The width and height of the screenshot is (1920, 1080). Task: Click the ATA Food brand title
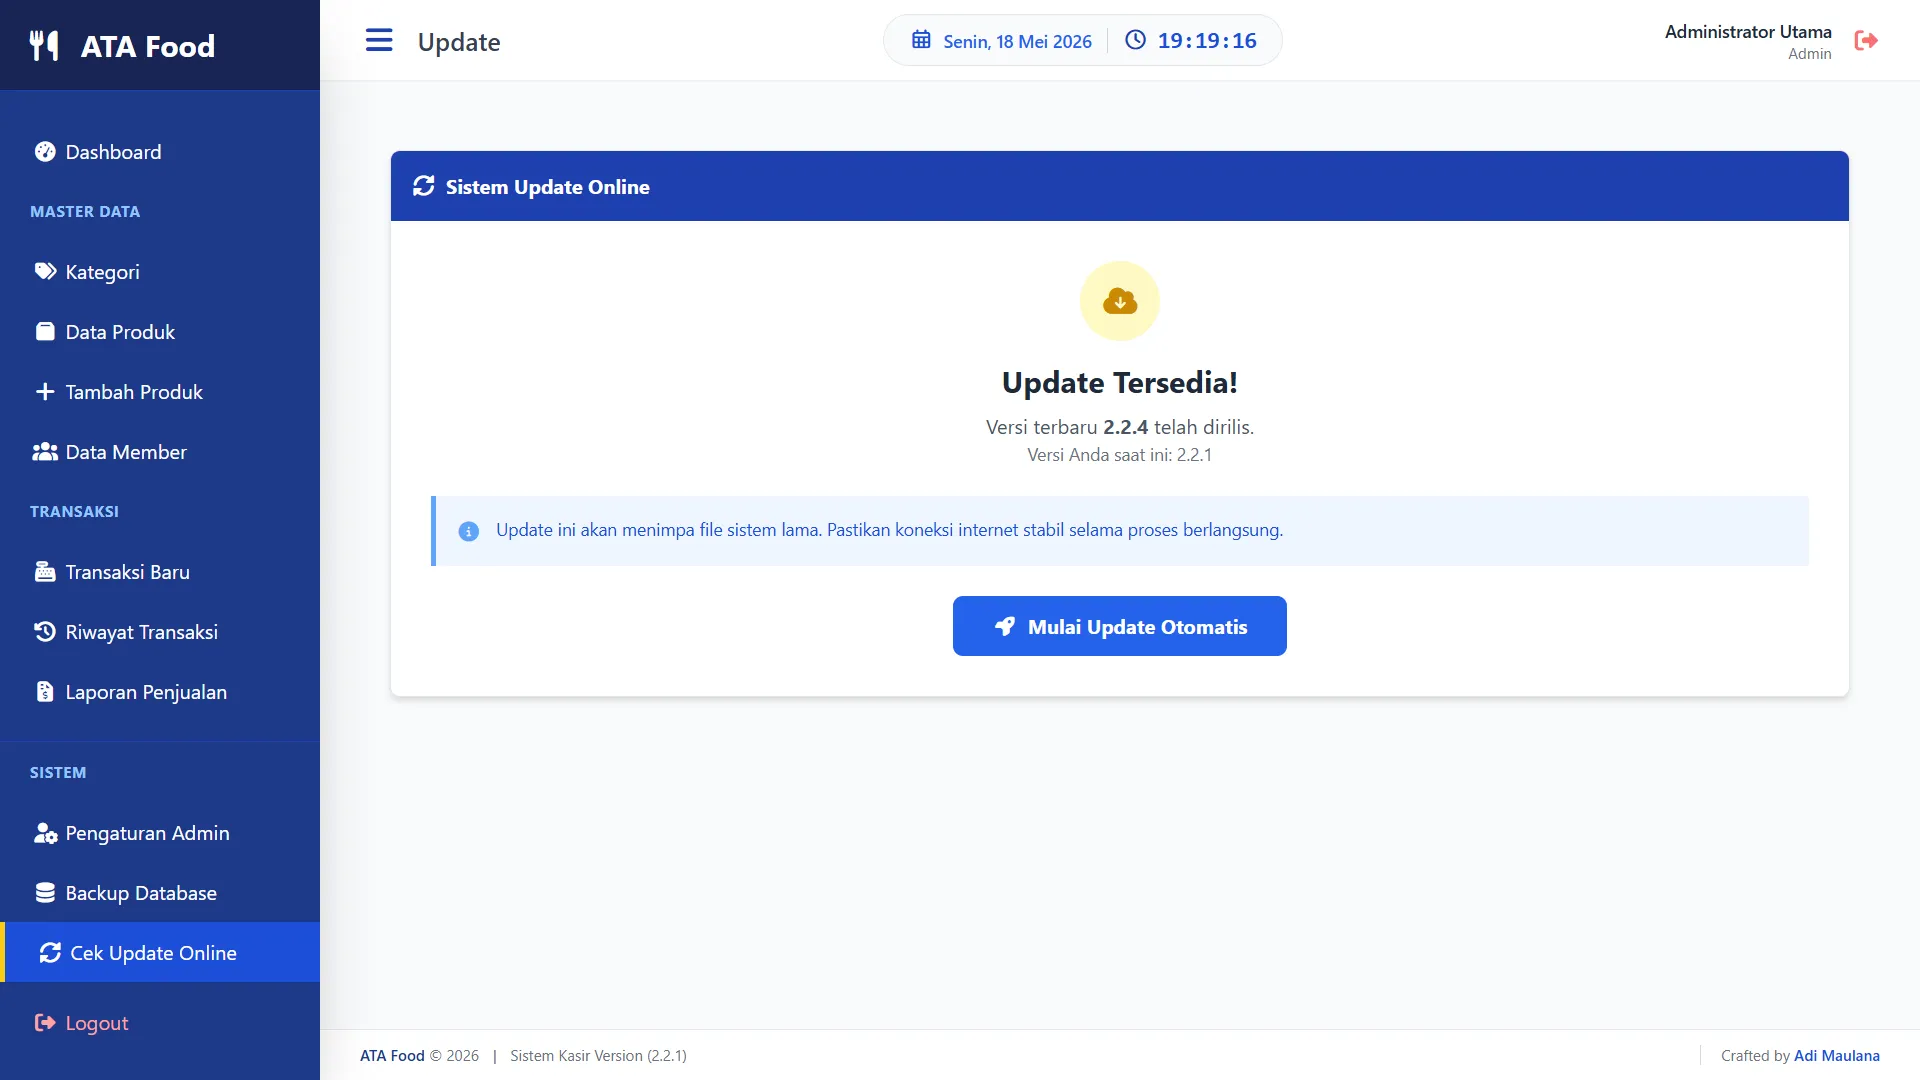(x=148, y=46)
